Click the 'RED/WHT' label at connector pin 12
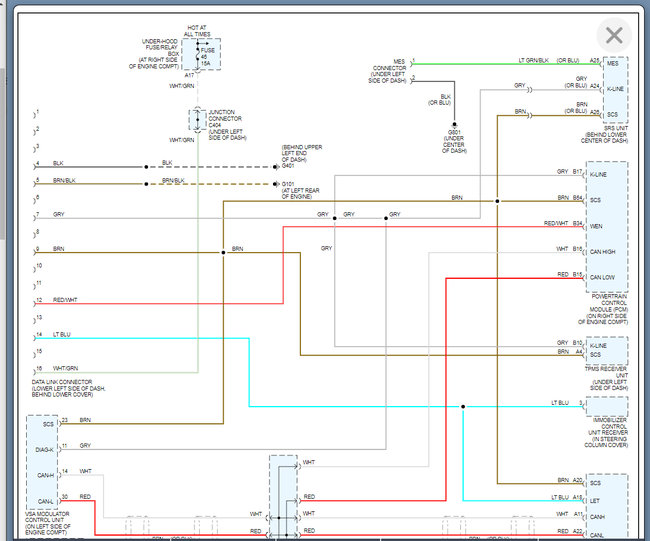Viewport: 650px width, 541px height. tap(65, 300)
